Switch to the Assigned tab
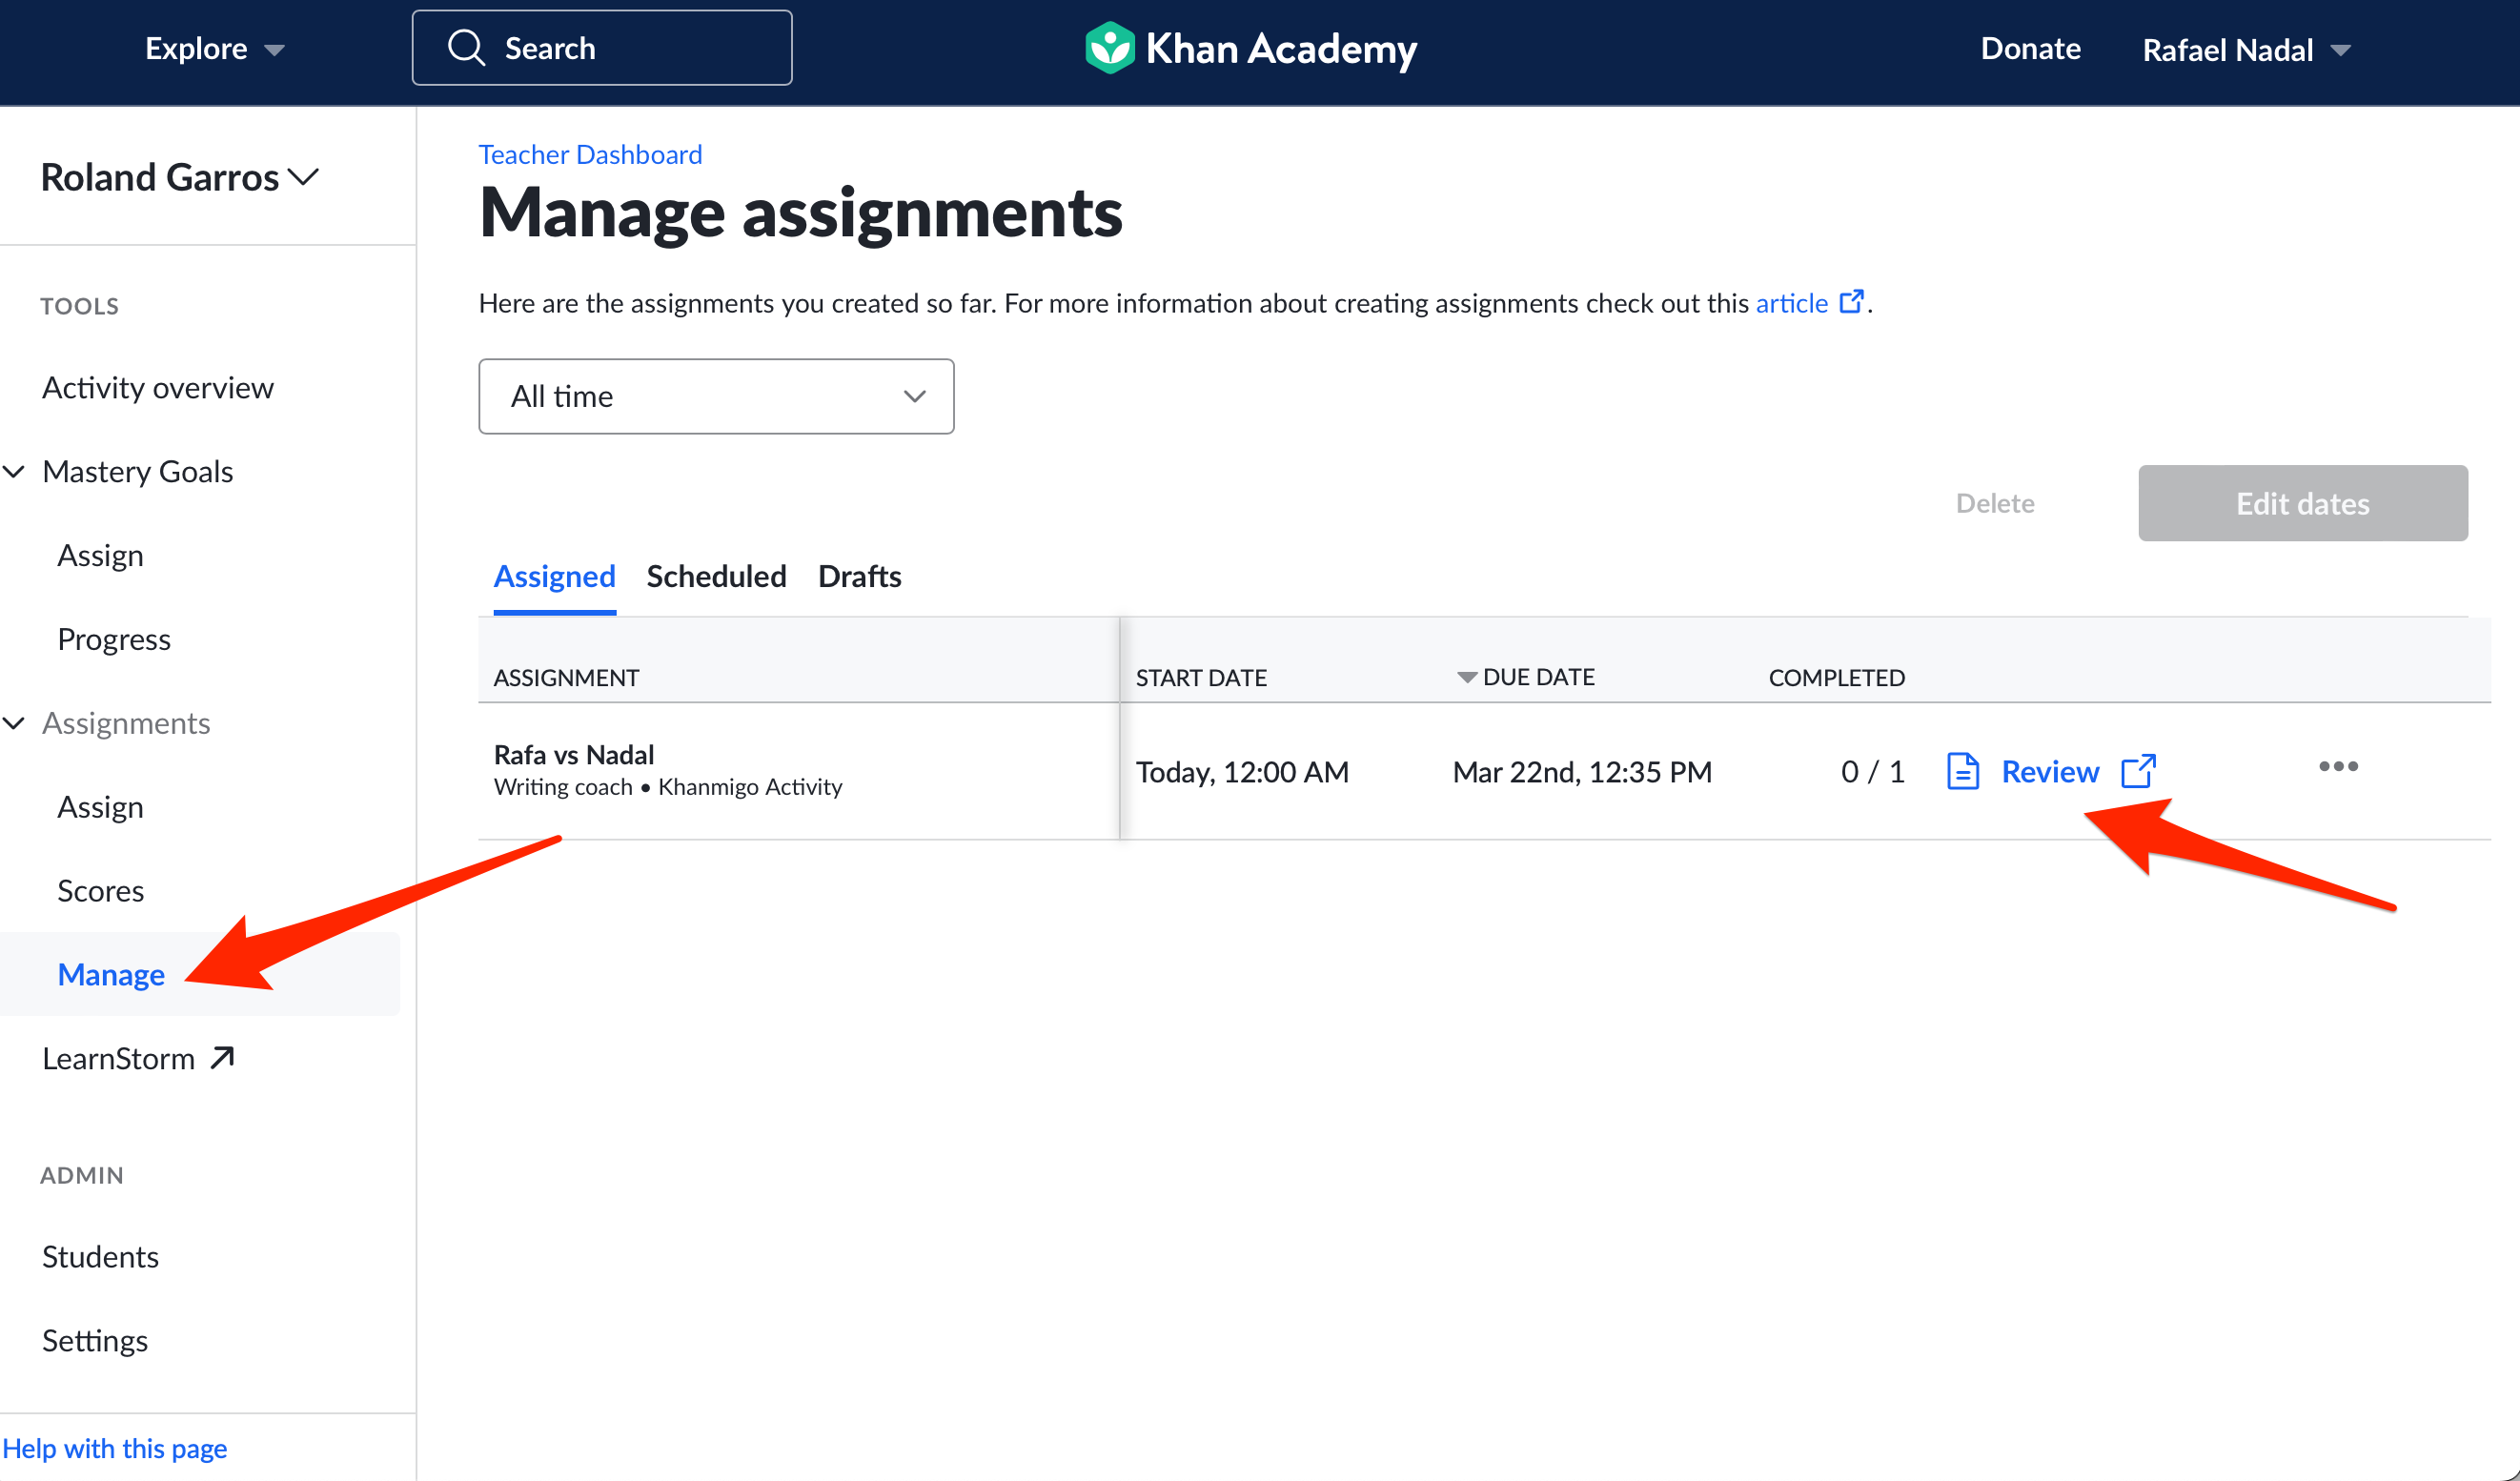Image resolution: width=2520 pixels, height=1481 pixels. 554,576
